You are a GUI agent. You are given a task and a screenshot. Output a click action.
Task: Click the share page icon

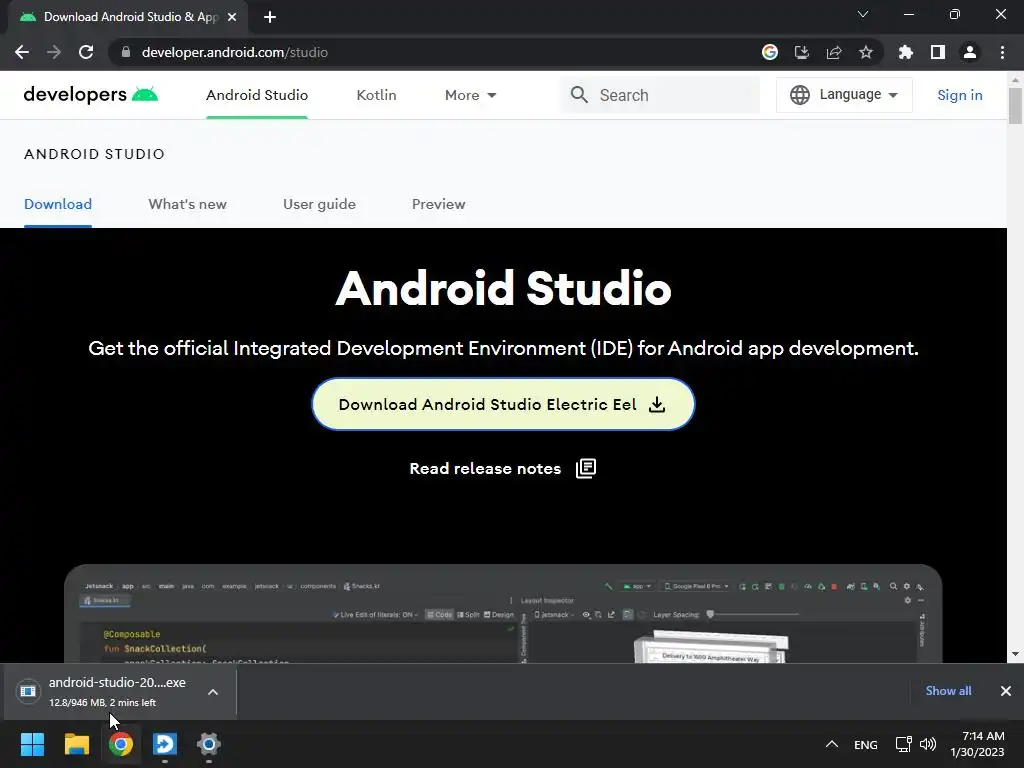tap(834, 52)
